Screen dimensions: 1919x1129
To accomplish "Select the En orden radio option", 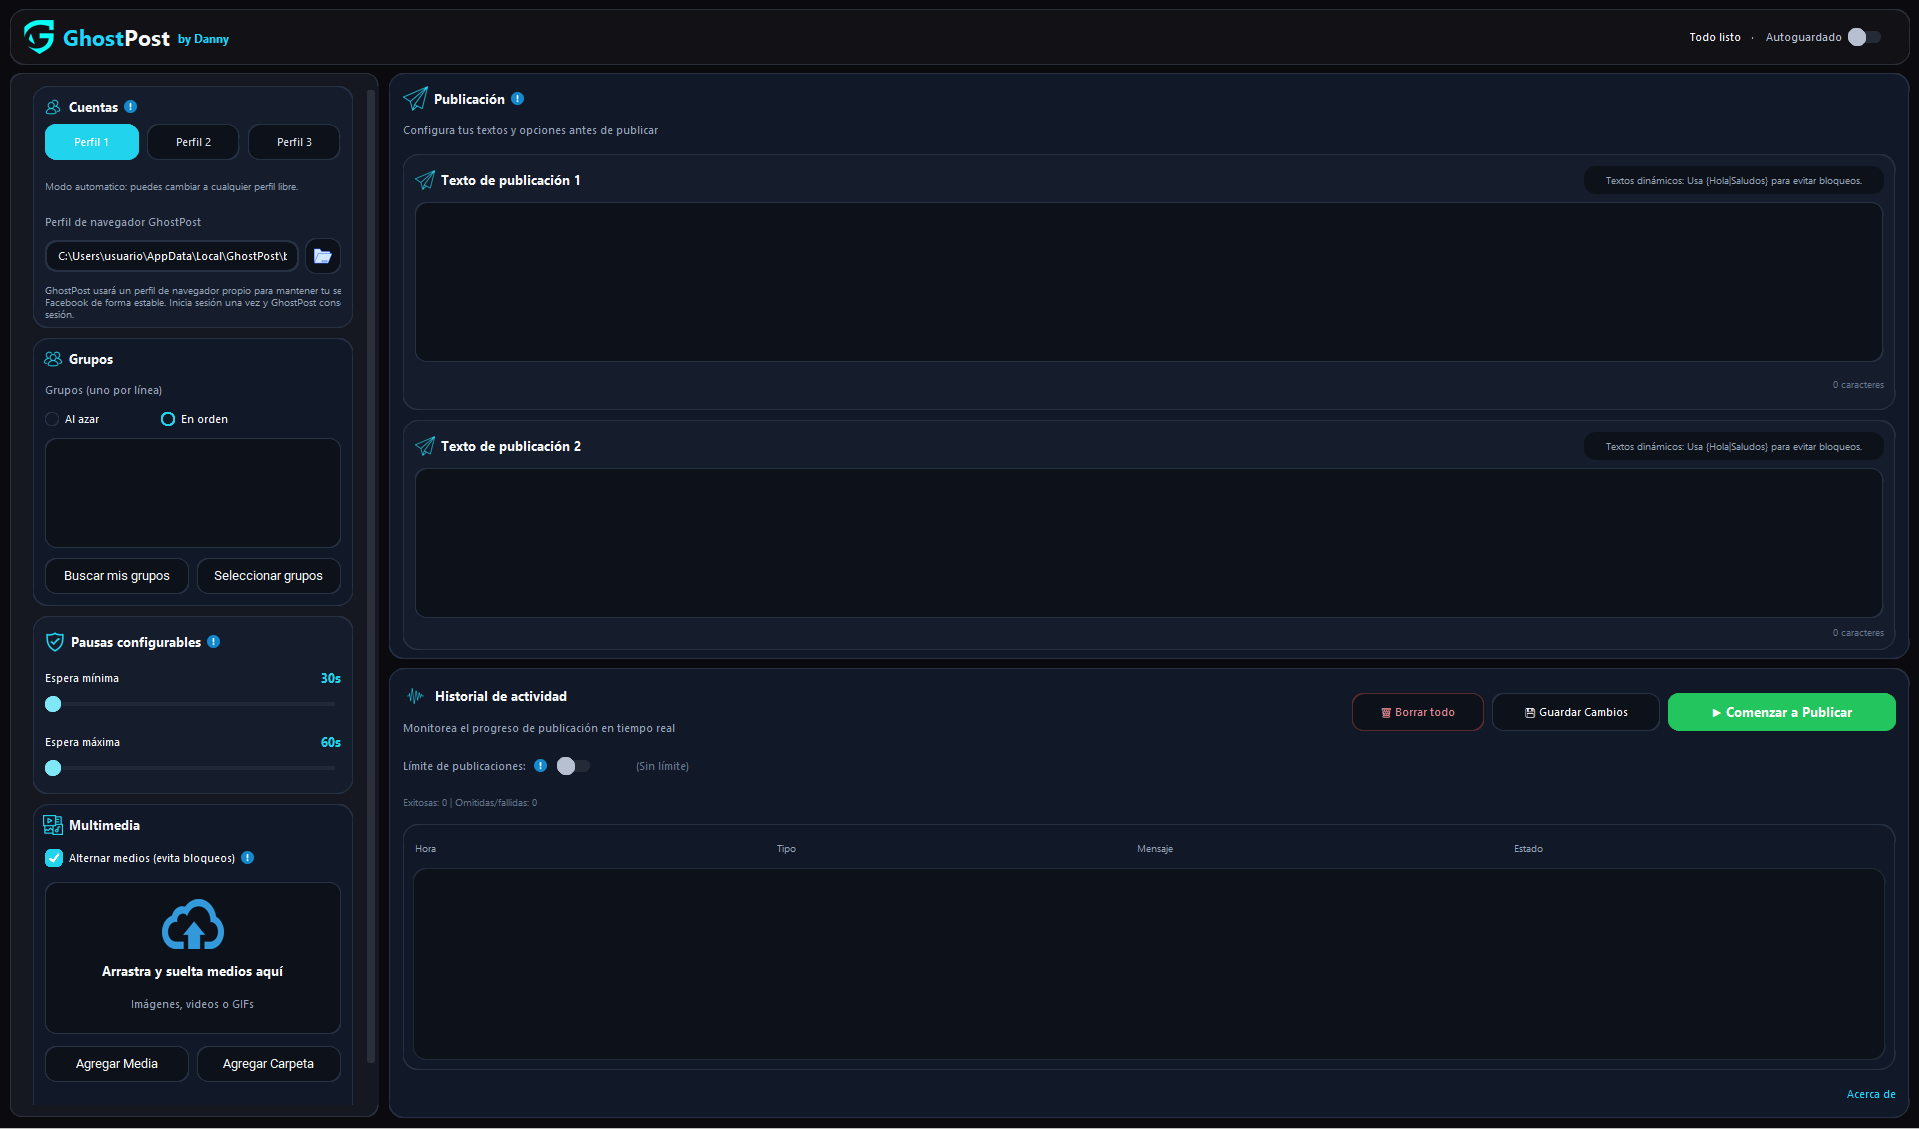I will point(168,419).
